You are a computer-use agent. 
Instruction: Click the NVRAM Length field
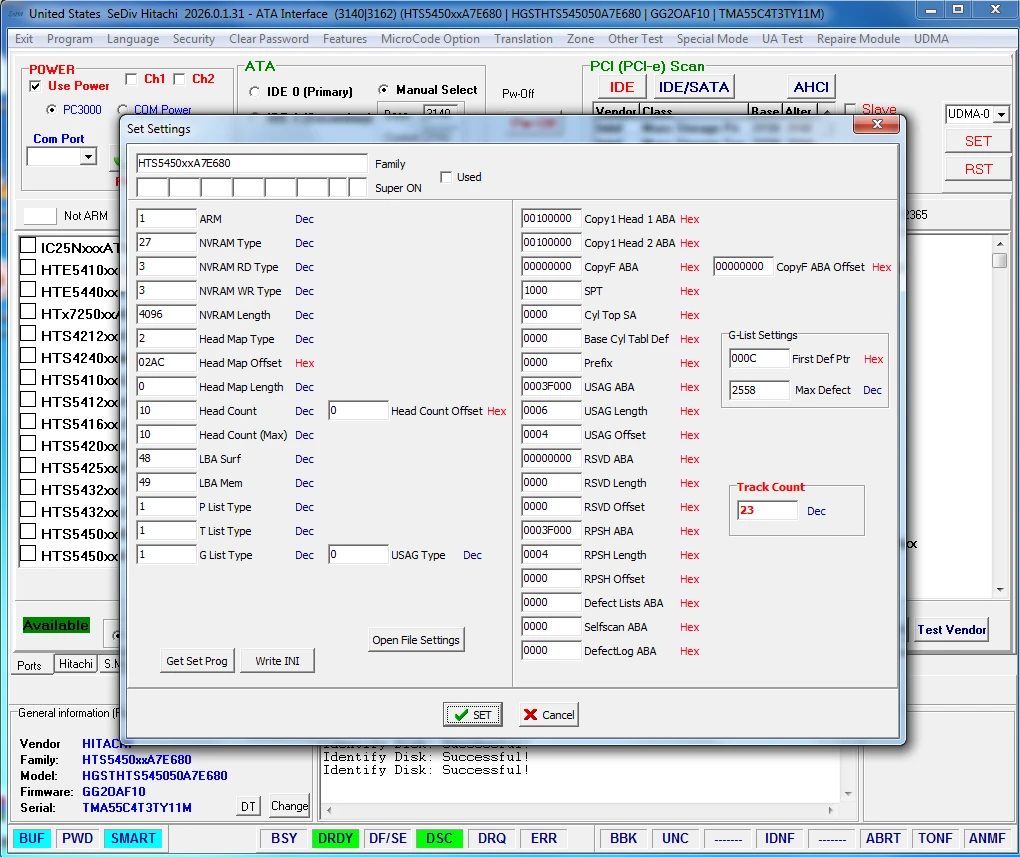166,314
